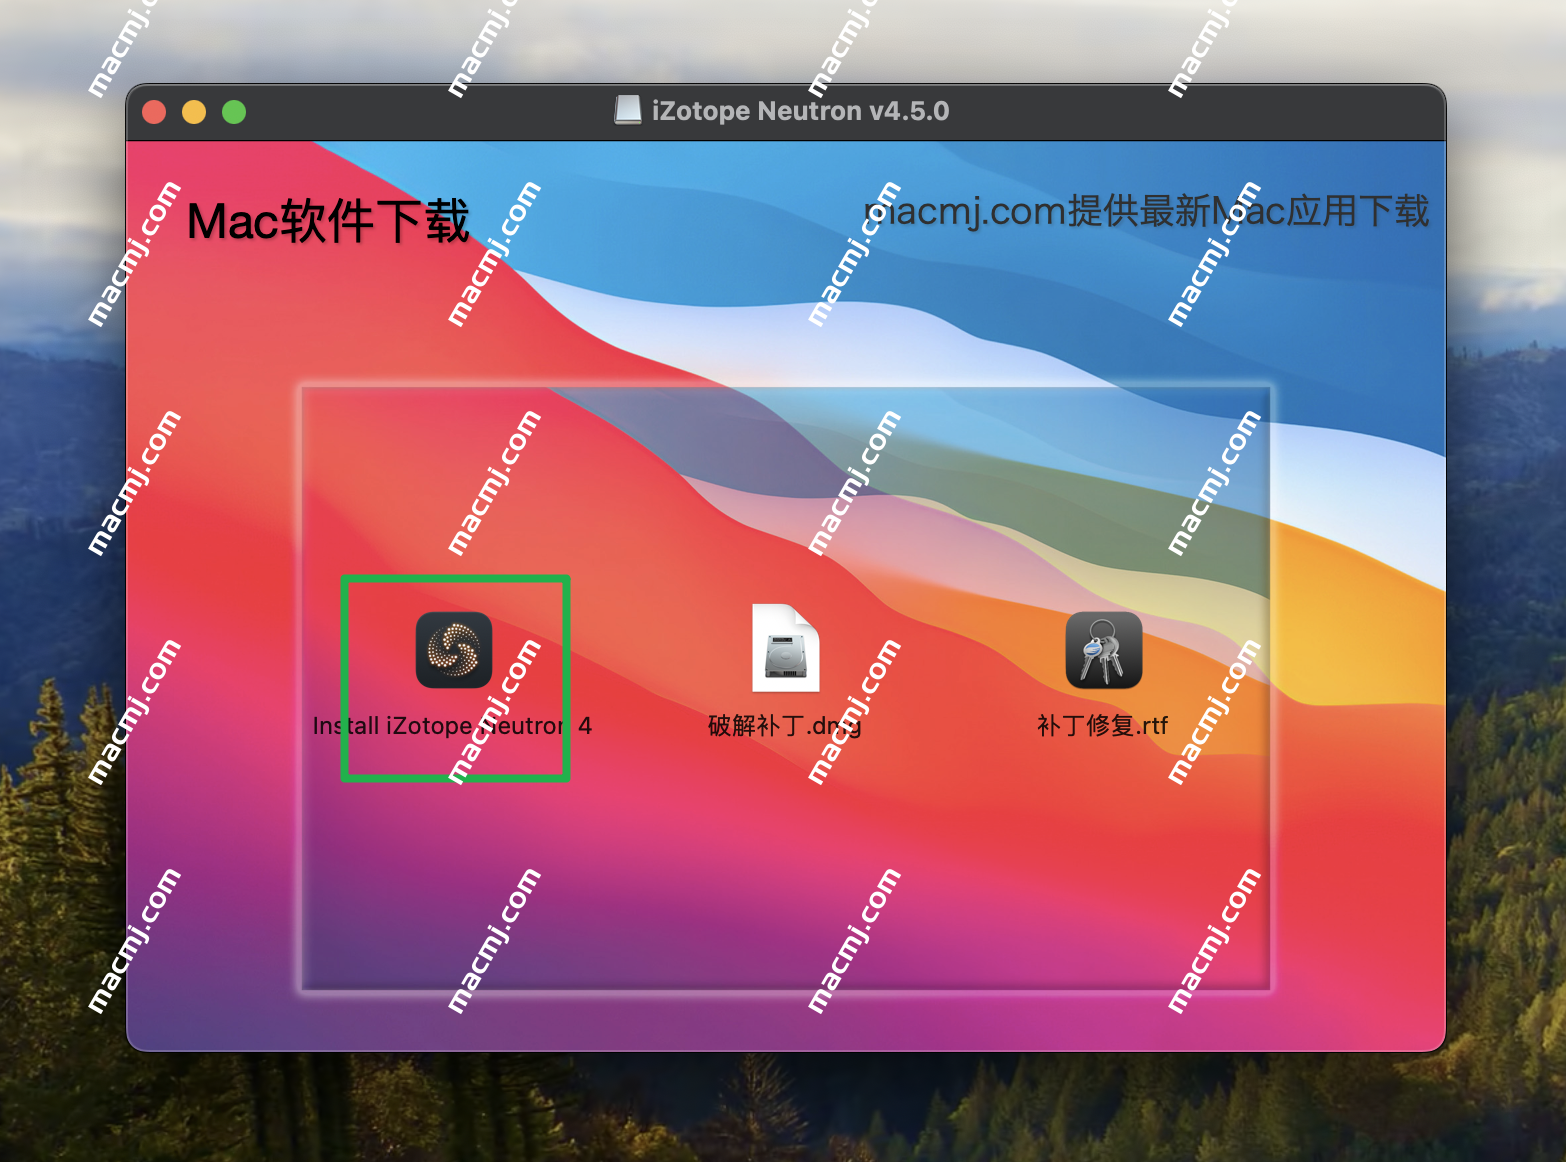The image size is (1566, 1162).
Task: Minimize the window with the yellow button
Action: (194, 112)
